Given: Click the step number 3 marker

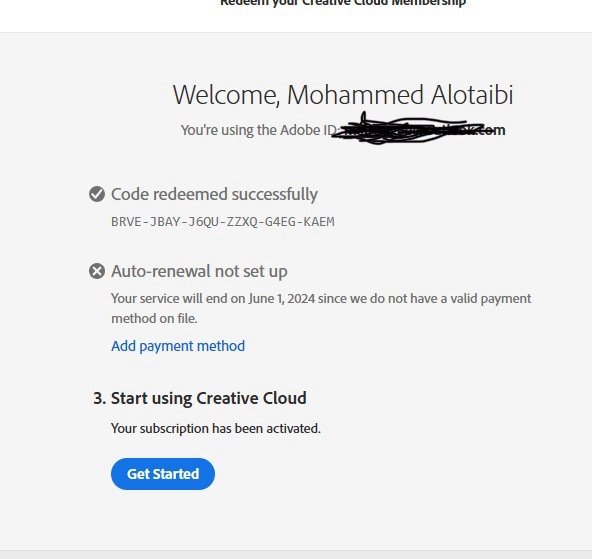Looking at the screenshot, I should pos(99,398).
